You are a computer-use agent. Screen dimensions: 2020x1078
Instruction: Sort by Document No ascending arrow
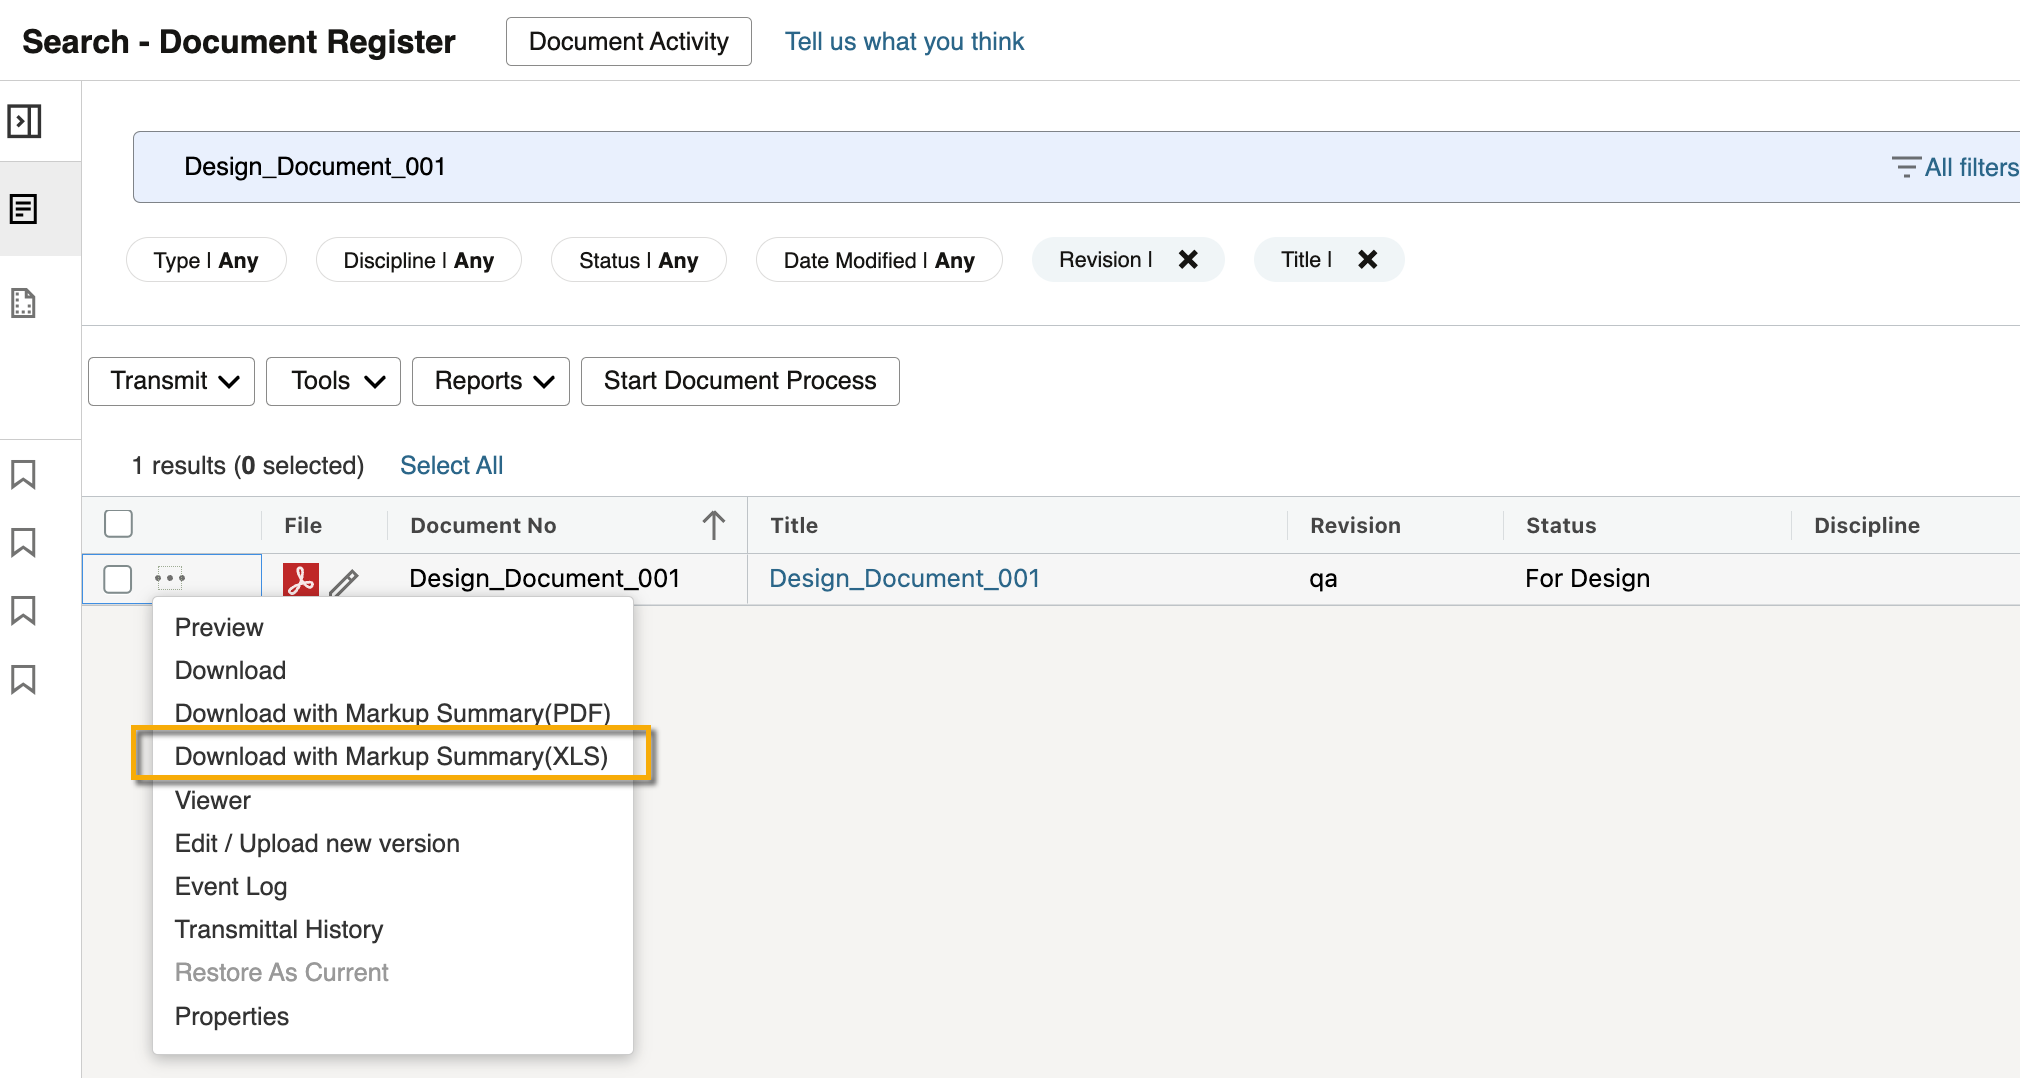pos(713,525)
